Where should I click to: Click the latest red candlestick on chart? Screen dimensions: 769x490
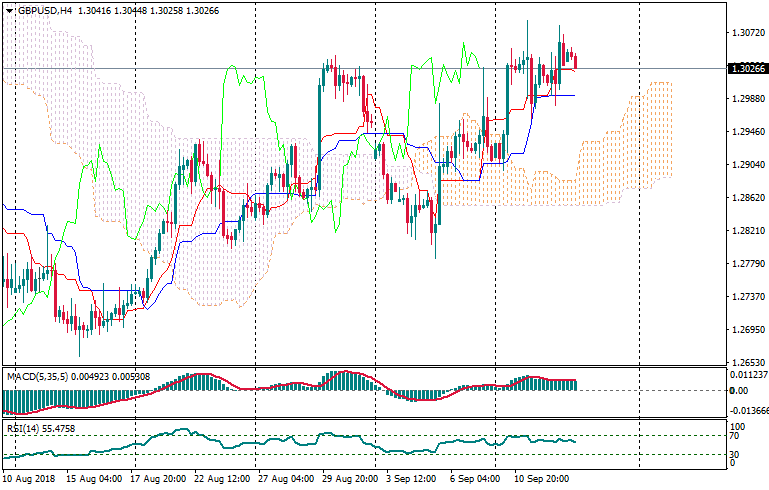(575, 61)
